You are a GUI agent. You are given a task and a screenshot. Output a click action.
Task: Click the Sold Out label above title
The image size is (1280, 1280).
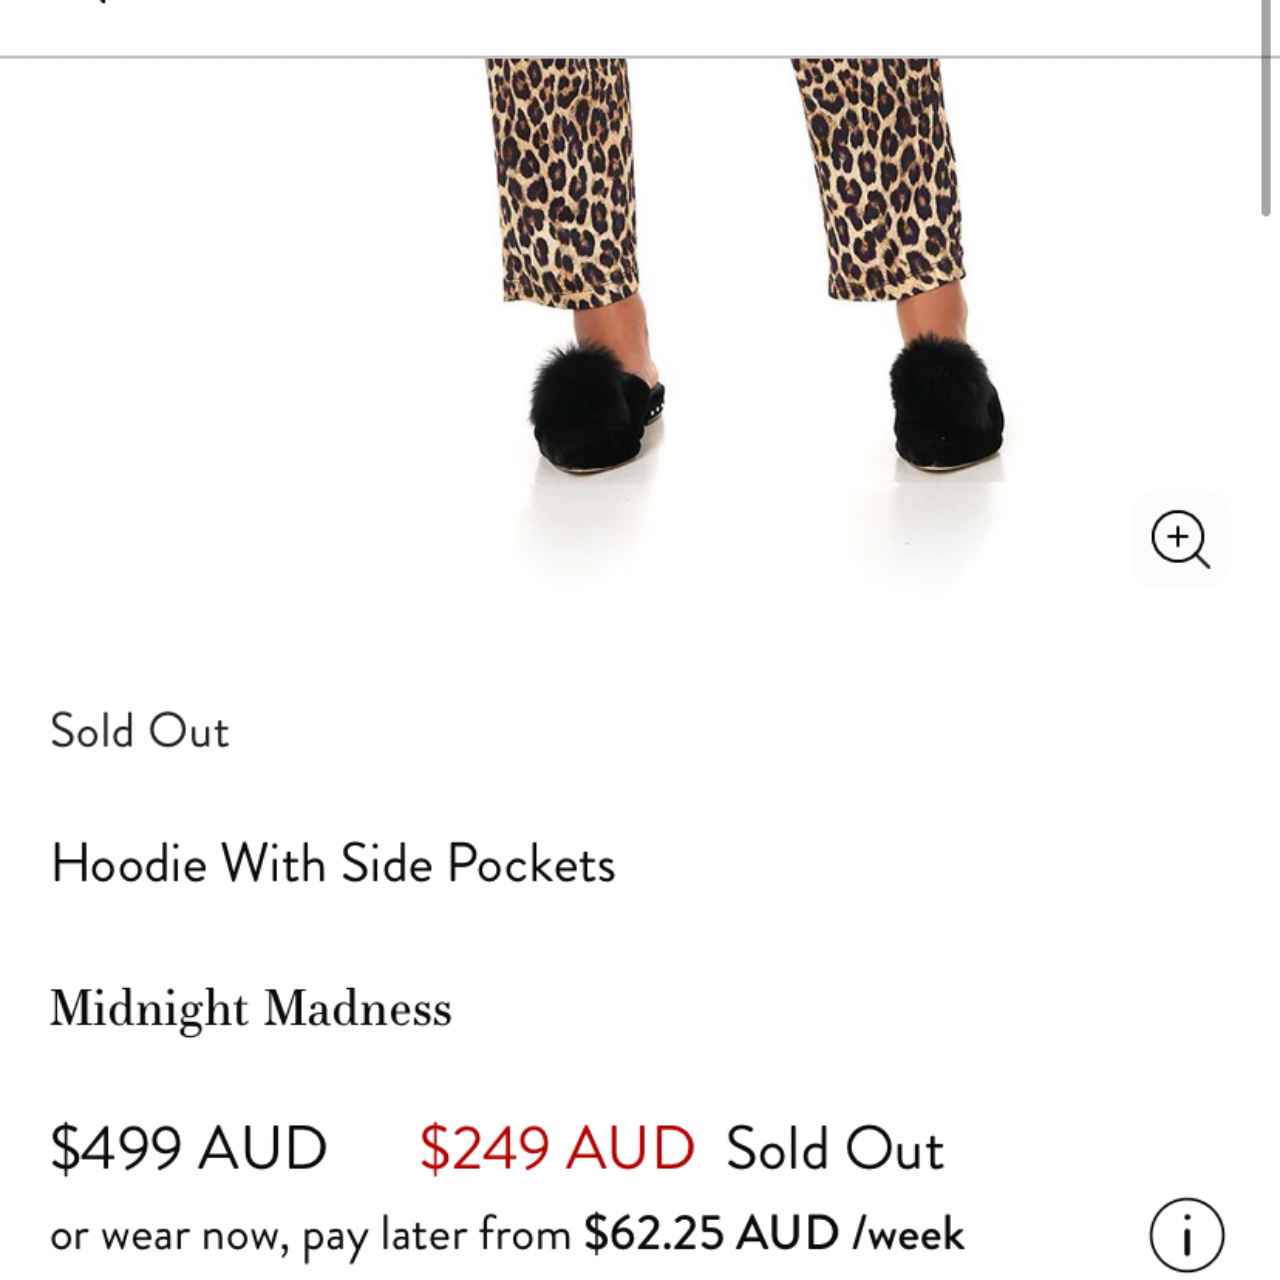click(140, 731)
